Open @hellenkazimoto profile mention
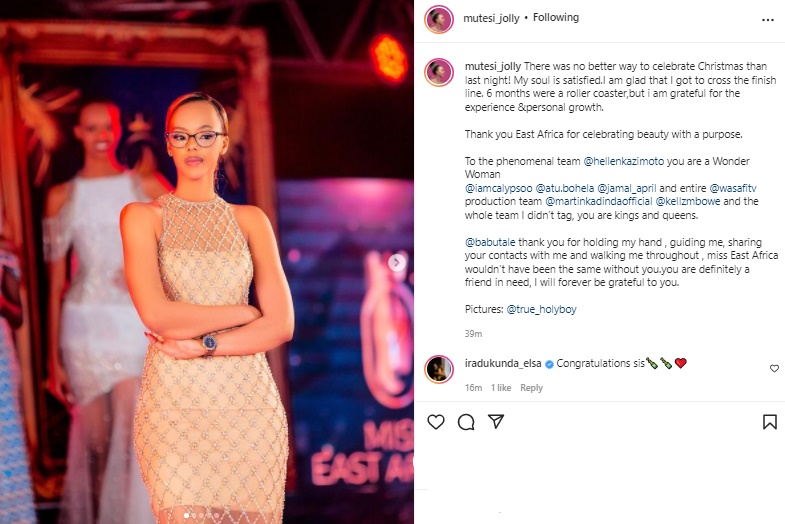 [624, 161]
